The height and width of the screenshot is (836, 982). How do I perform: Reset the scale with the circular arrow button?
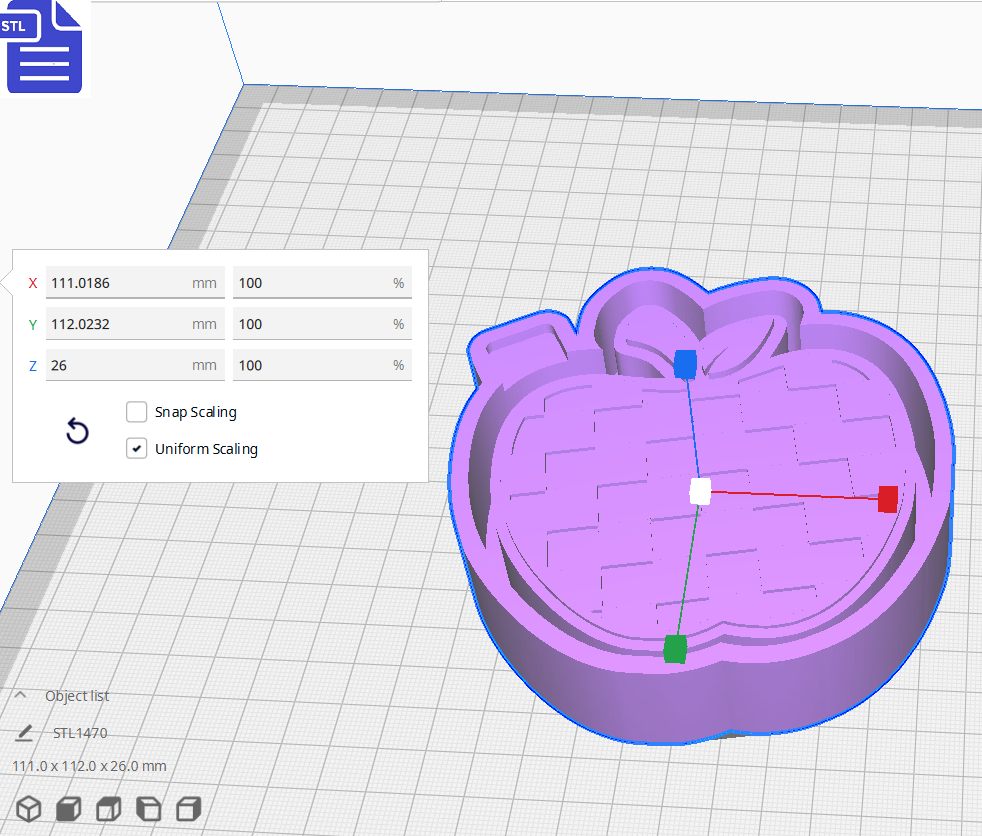coord(77,431)
